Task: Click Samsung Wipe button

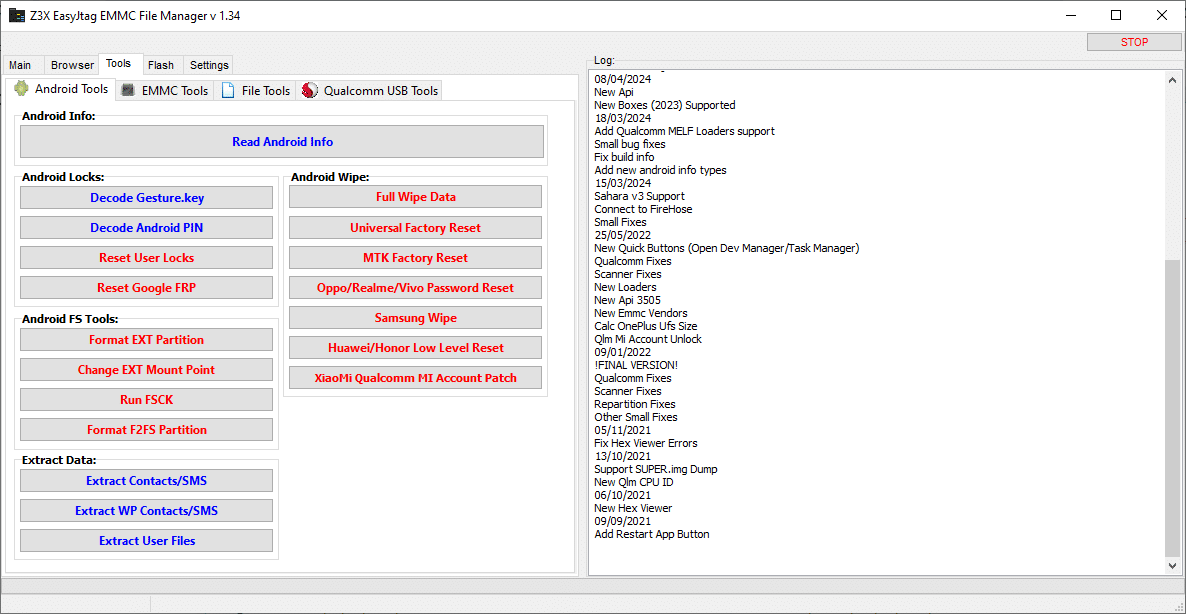Action: (415, 318)
